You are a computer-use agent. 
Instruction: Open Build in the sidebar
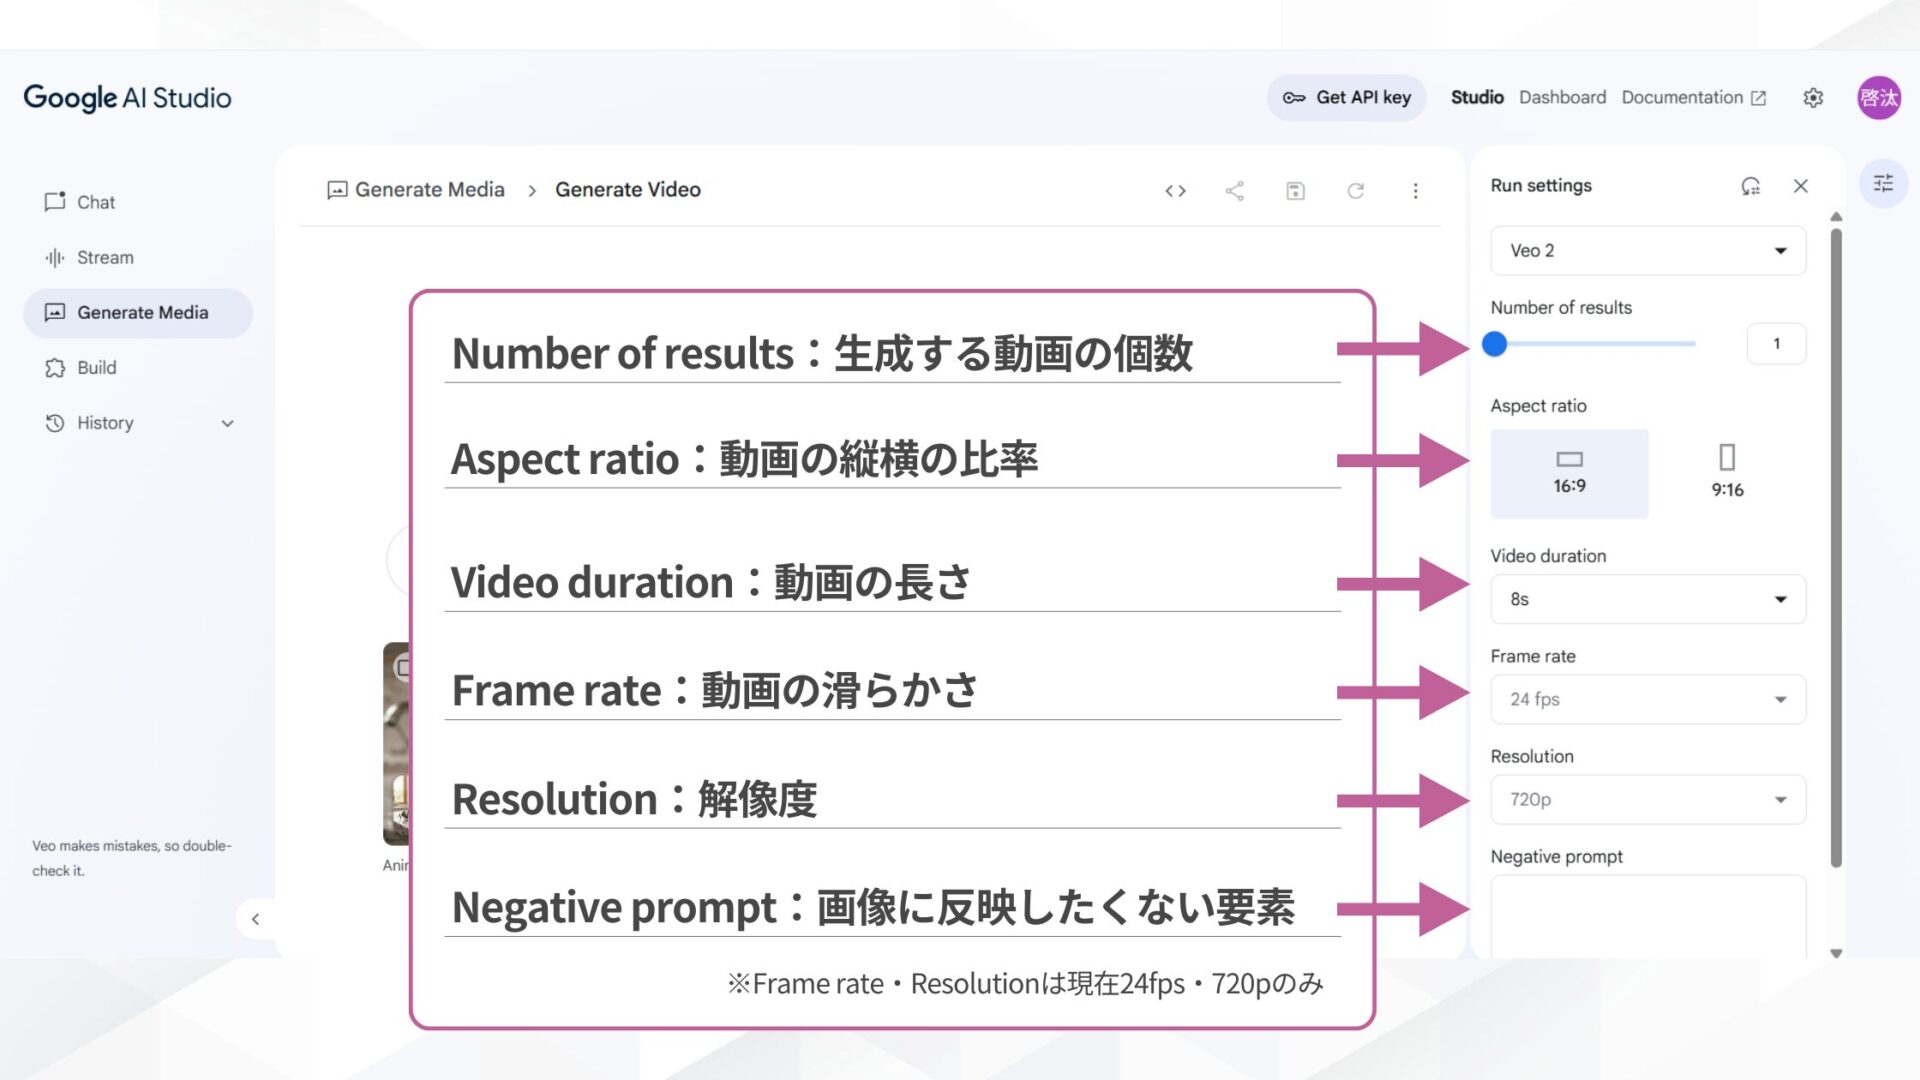(x=138, y=368)
